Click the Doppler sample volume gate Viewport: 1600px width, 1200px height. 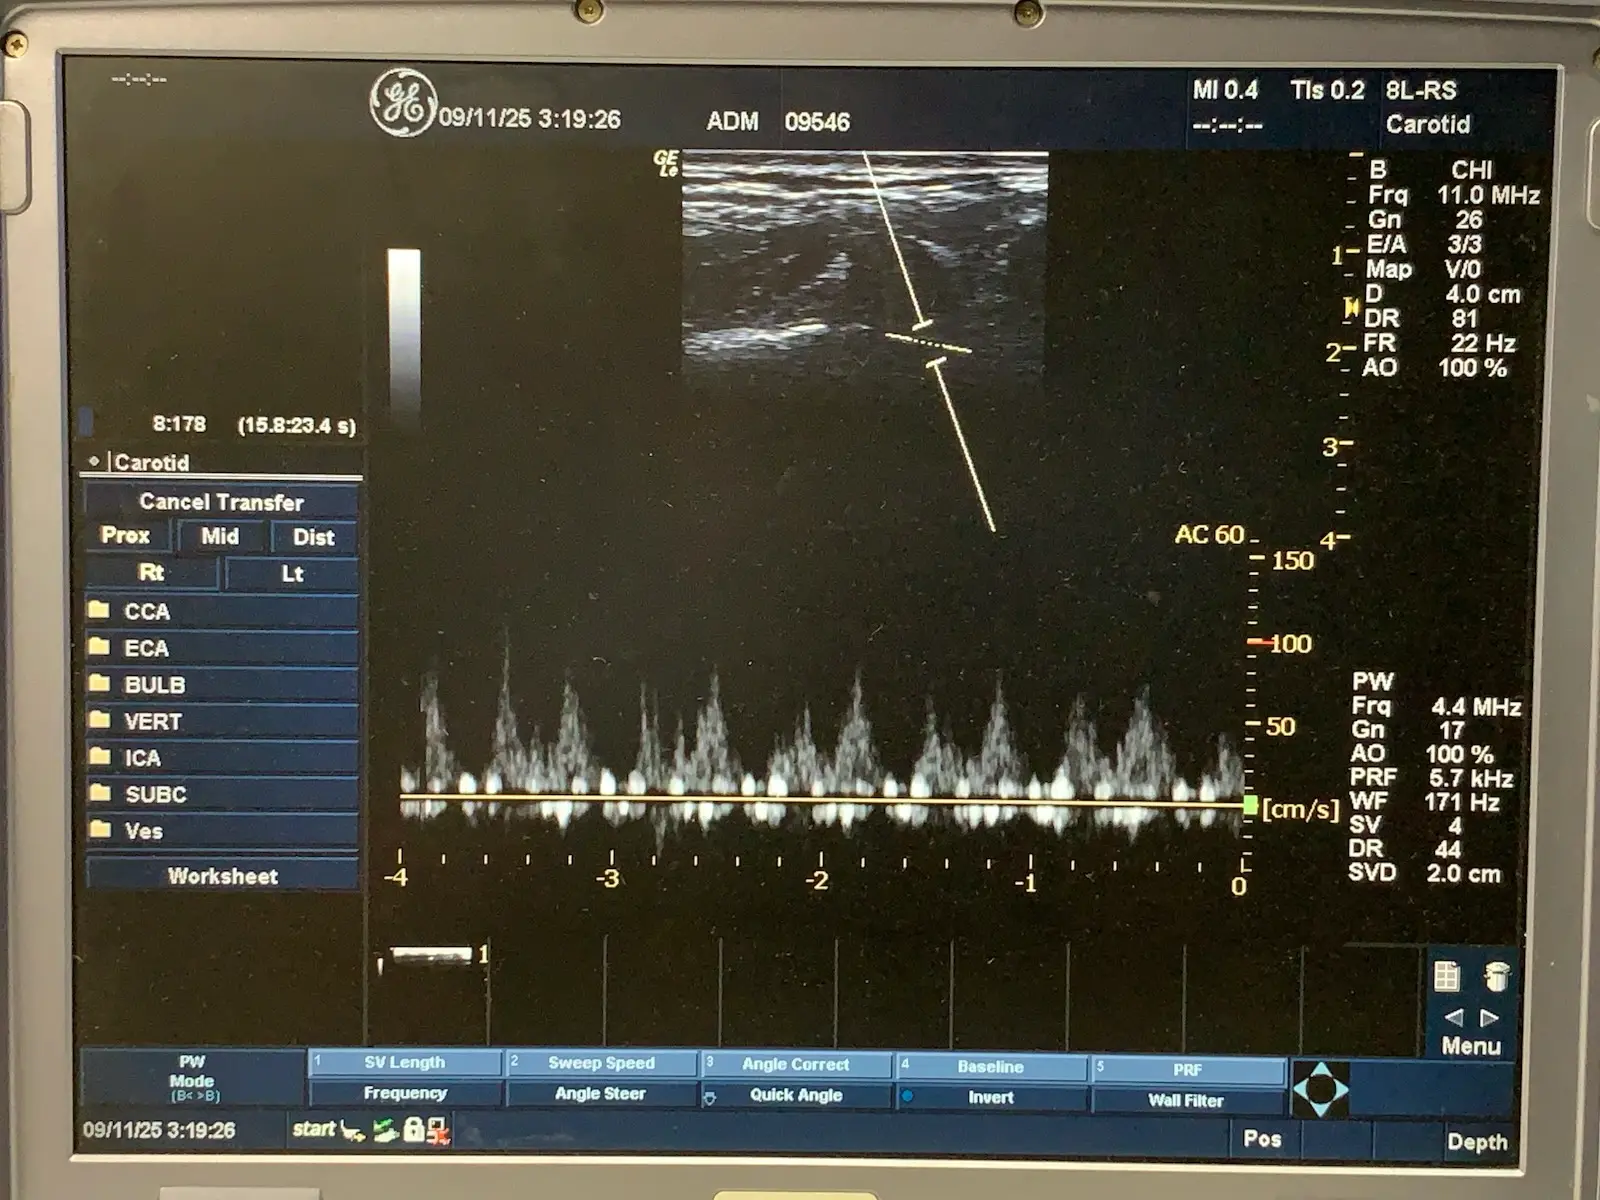pos(929,344)
